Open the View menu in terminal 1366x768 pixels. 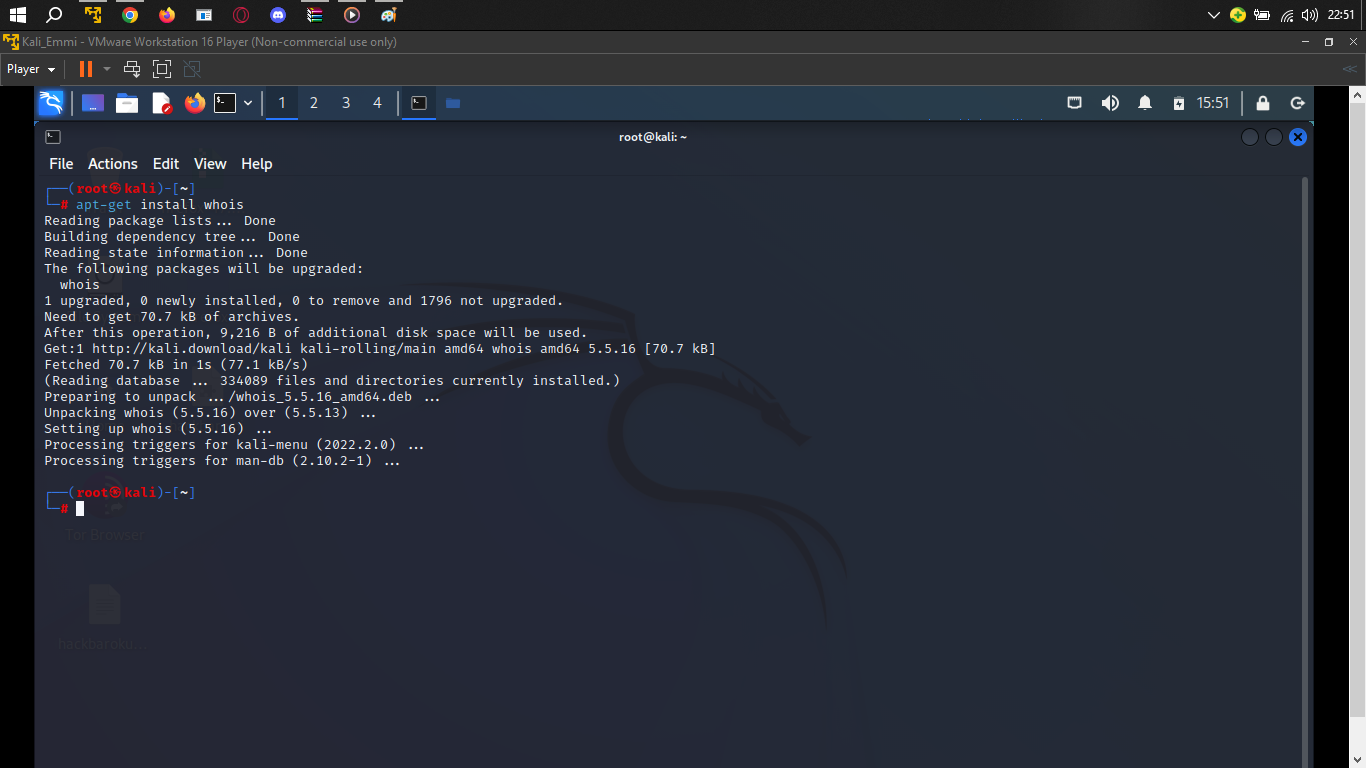click(210, 164)
